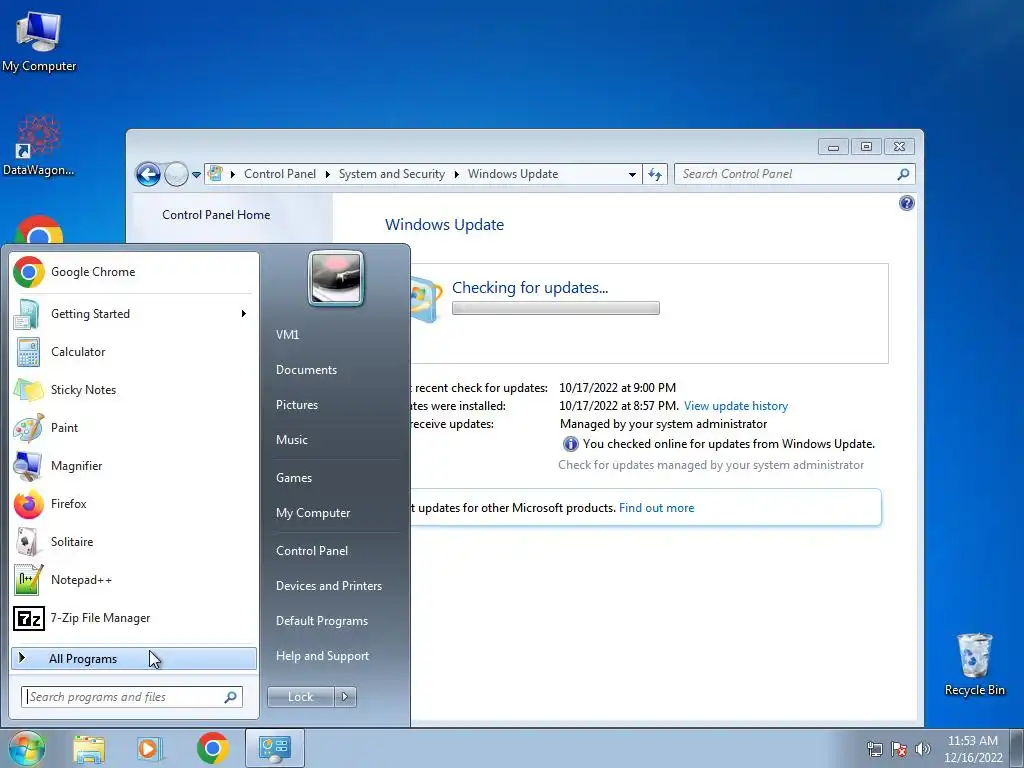Click System and Security in breadcrumb

click(x=391, y=174)
